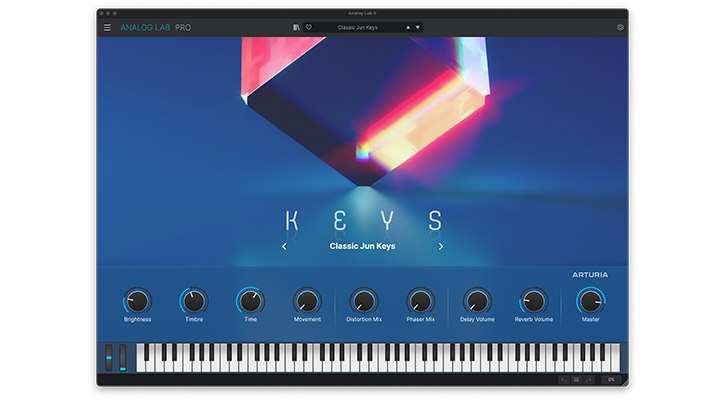Screen dimensions: 725x400
Task: Like the preset with heart icon
Action: (x=309, y=27)
